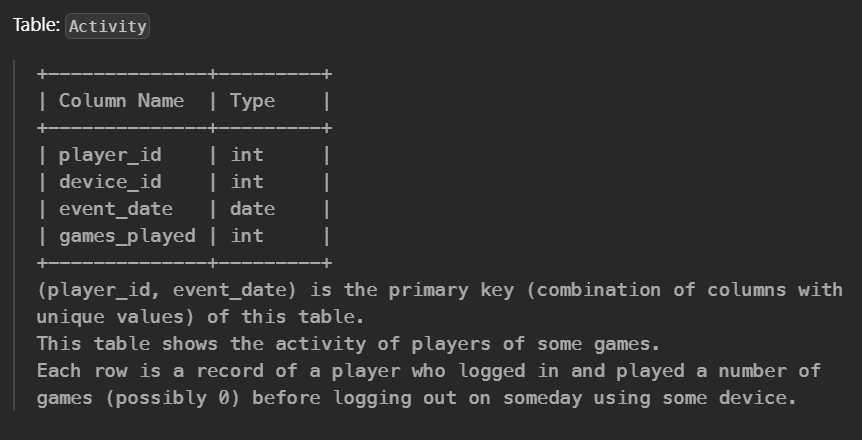Click the date type beside event_date

252,209
